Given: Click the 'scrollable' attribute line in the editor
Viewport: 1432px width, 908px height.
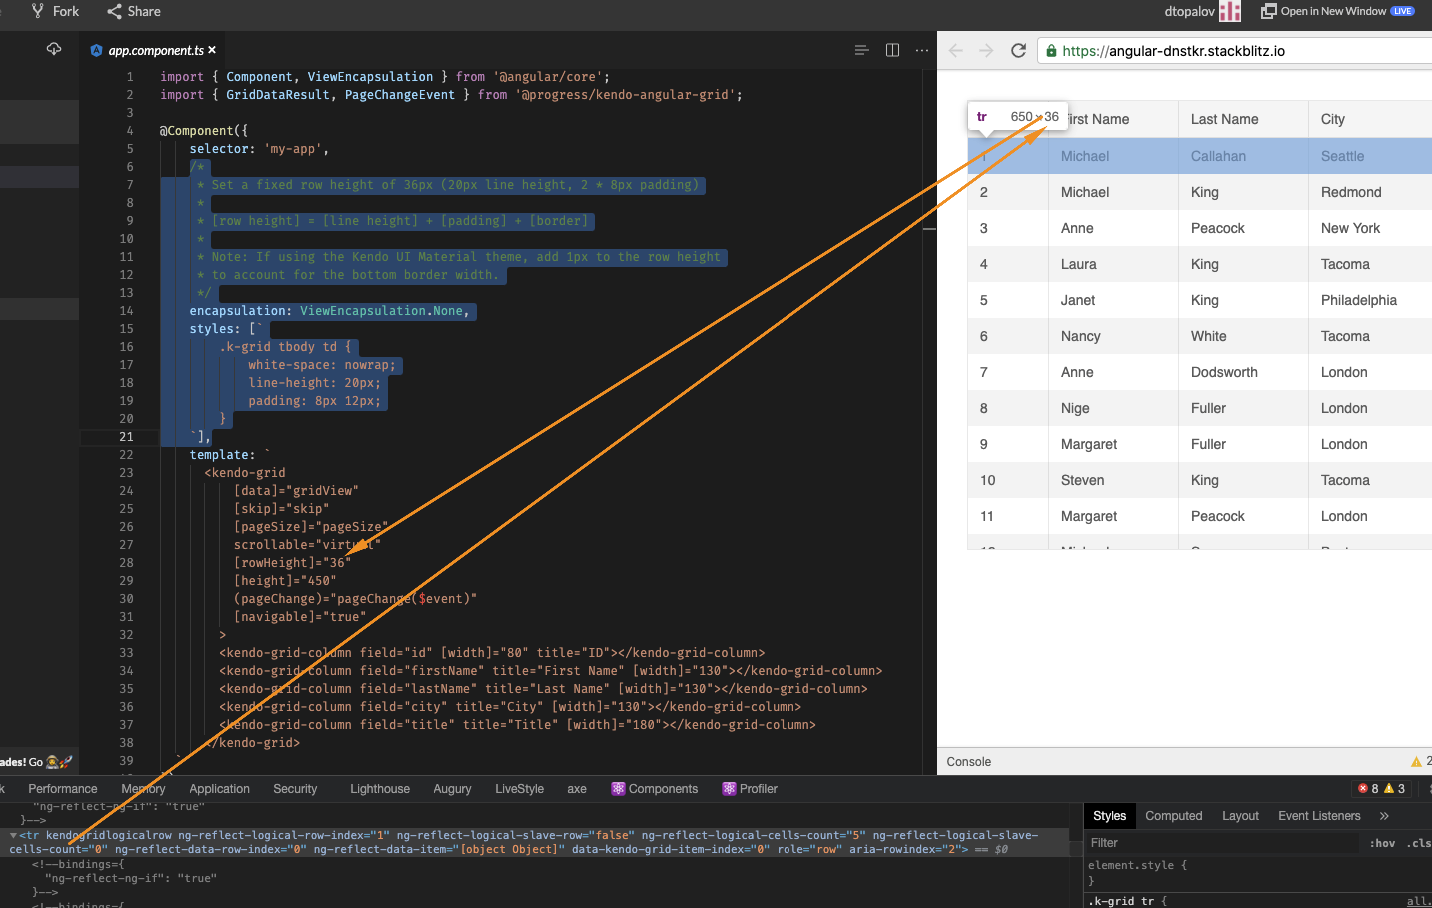Looking at the screenshot, I should coord(307,545).
